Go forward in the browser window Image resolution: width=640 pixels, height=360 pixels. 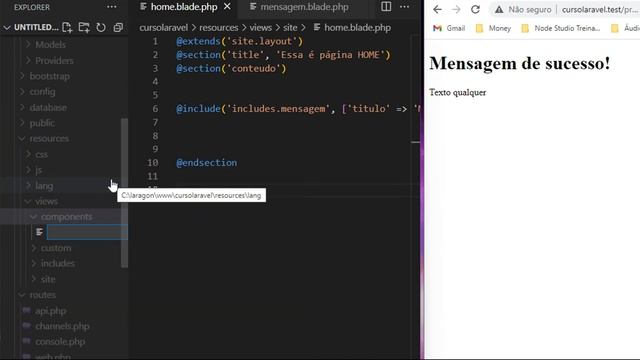(456, 9)
